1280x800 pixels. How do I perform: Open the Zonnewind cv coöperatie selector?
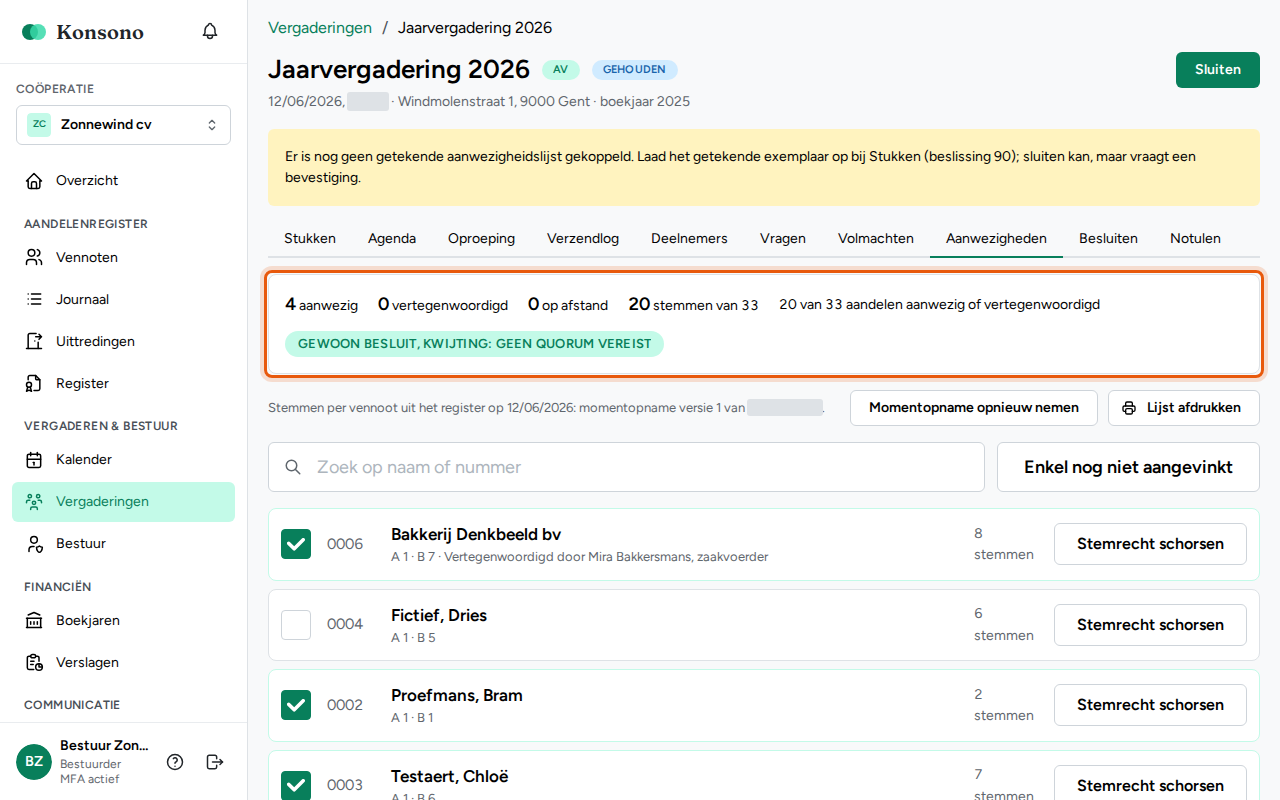tap(123, 125)
